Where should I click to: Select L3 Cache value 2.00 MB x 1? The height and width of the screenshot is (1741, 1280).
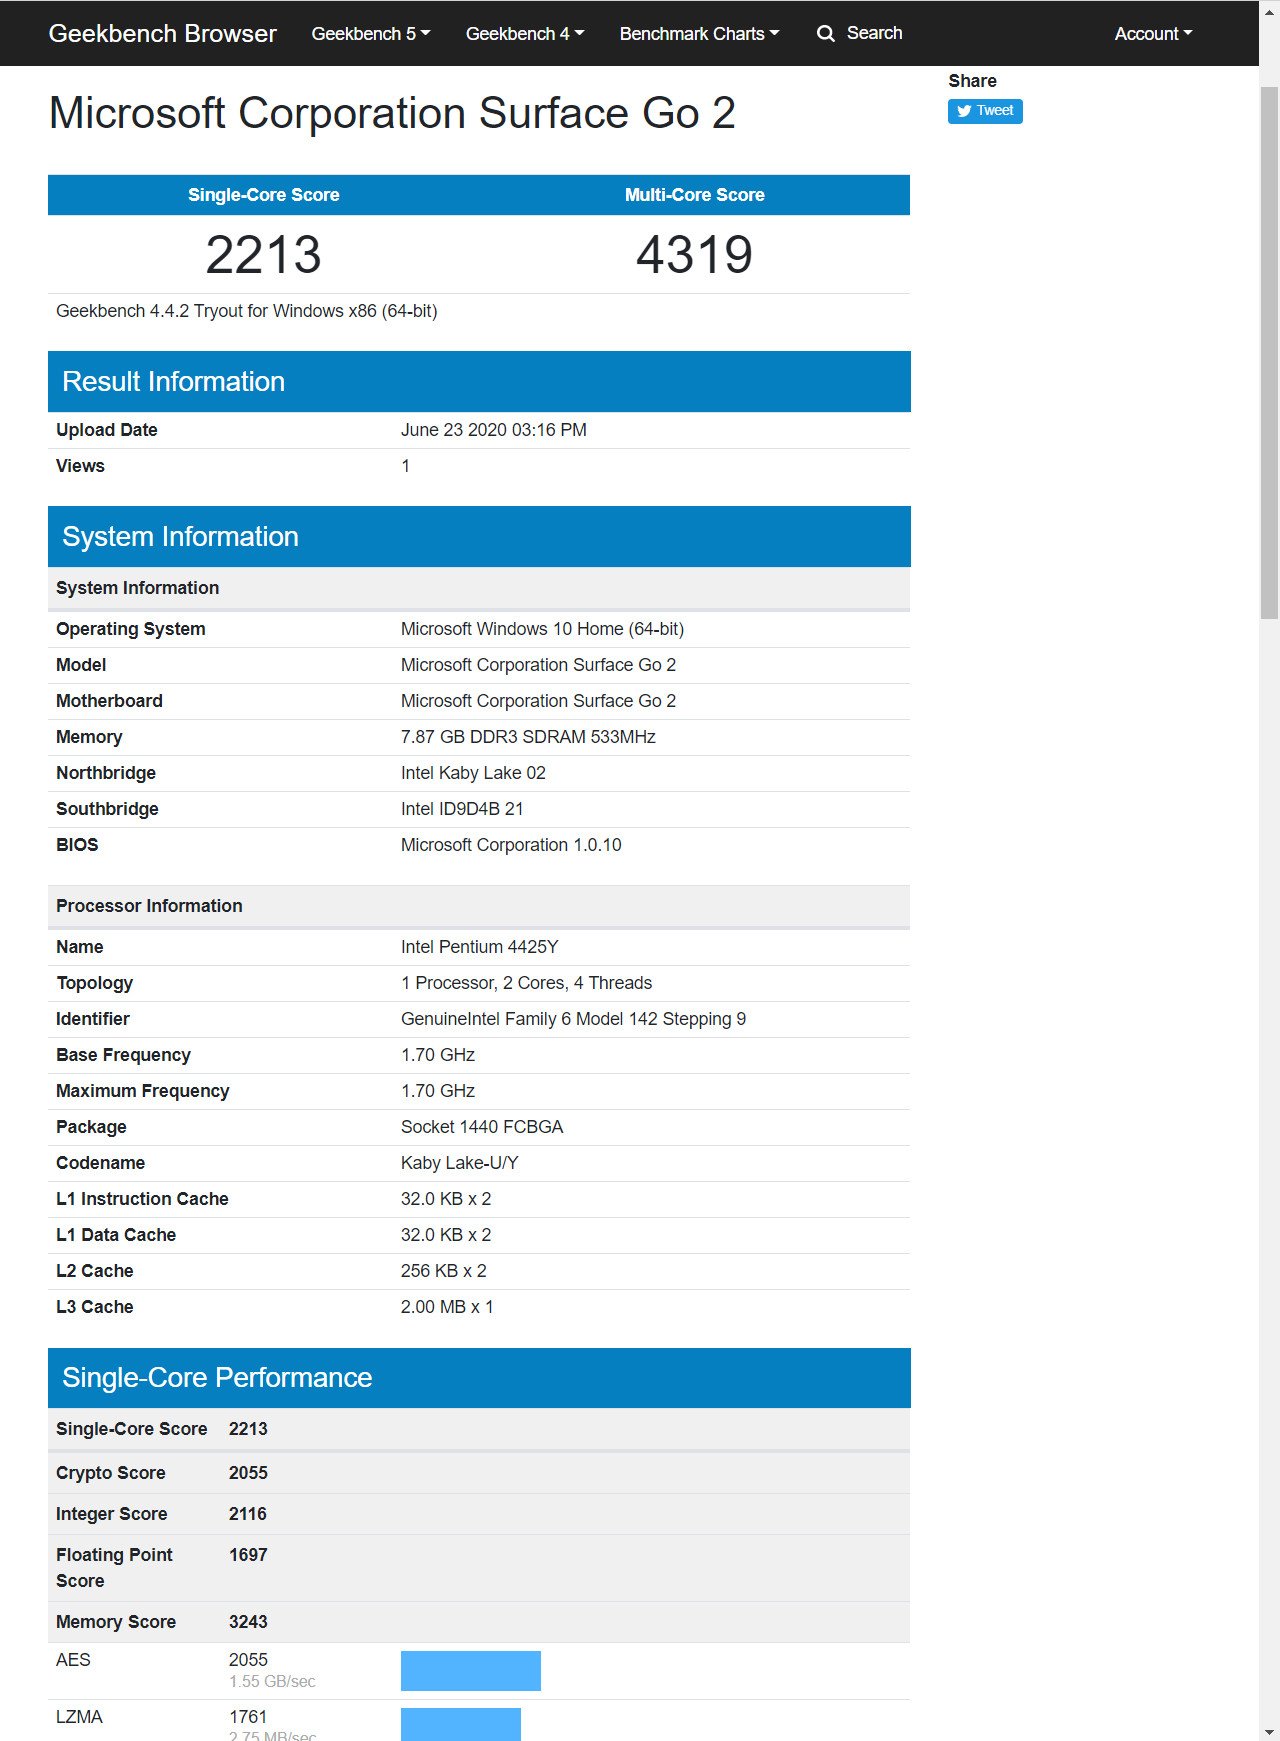click(447, 1307)
